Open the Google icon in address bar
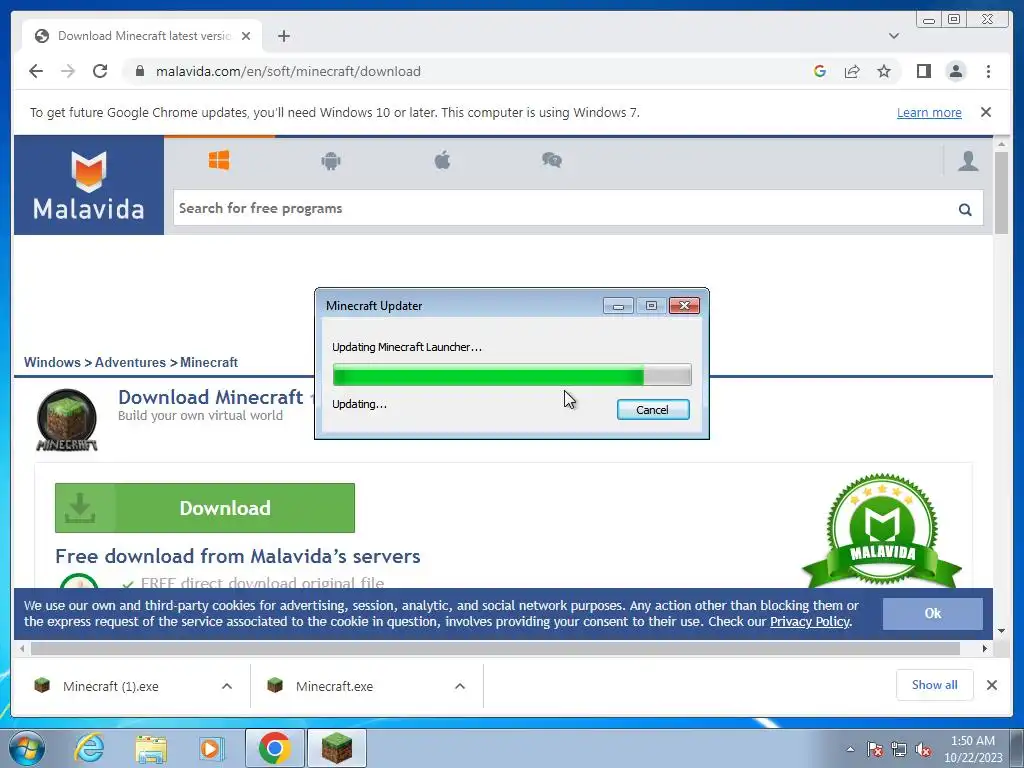The height and width of the screenshot is (768, 1024). (x=820, y=71)
